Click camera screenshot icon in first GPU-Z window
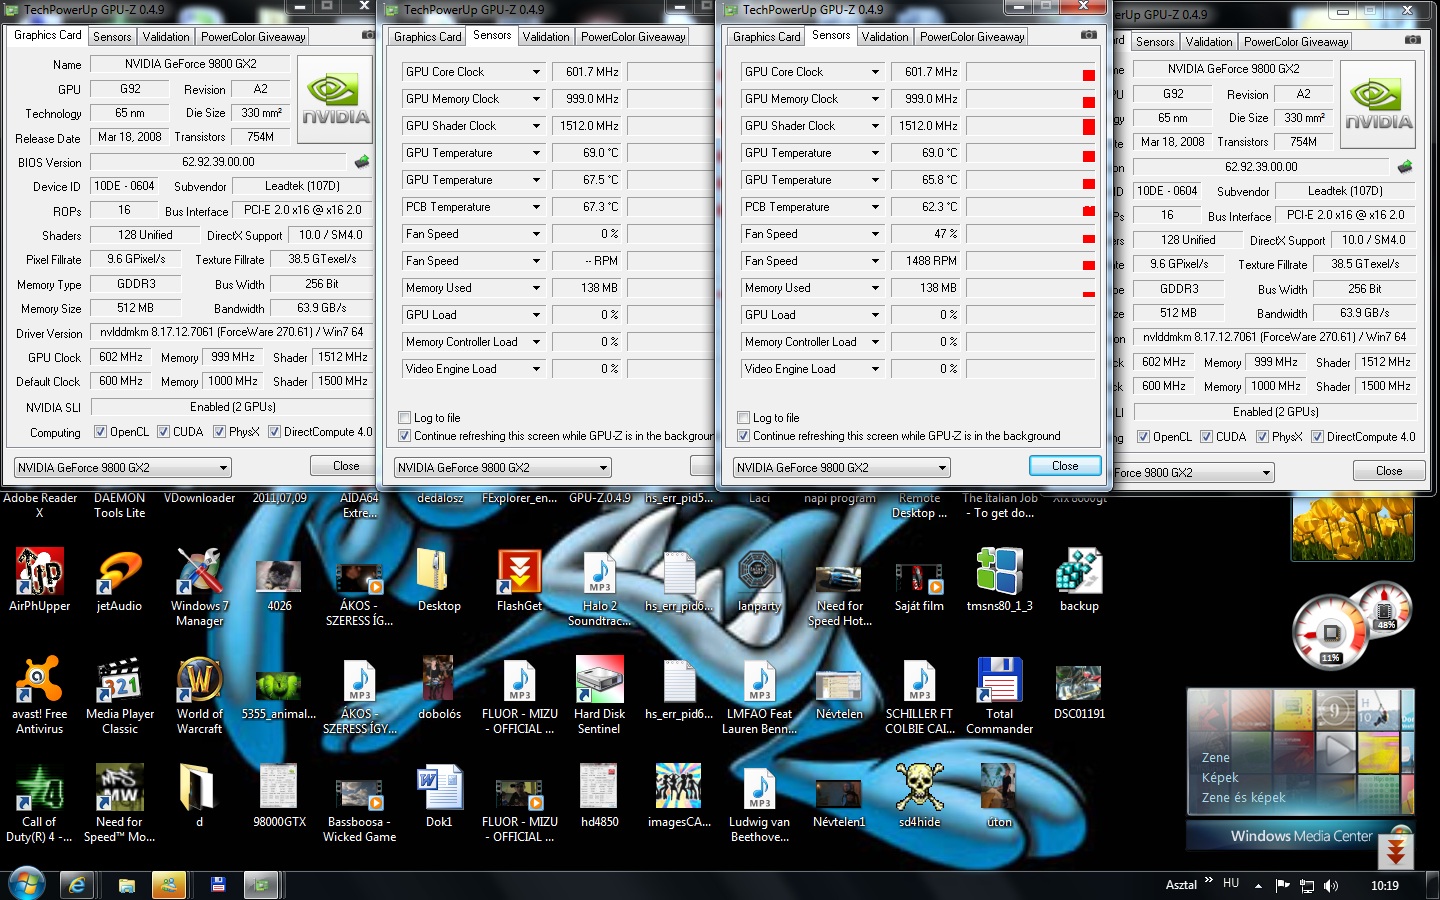 click(x=368, y=35)
